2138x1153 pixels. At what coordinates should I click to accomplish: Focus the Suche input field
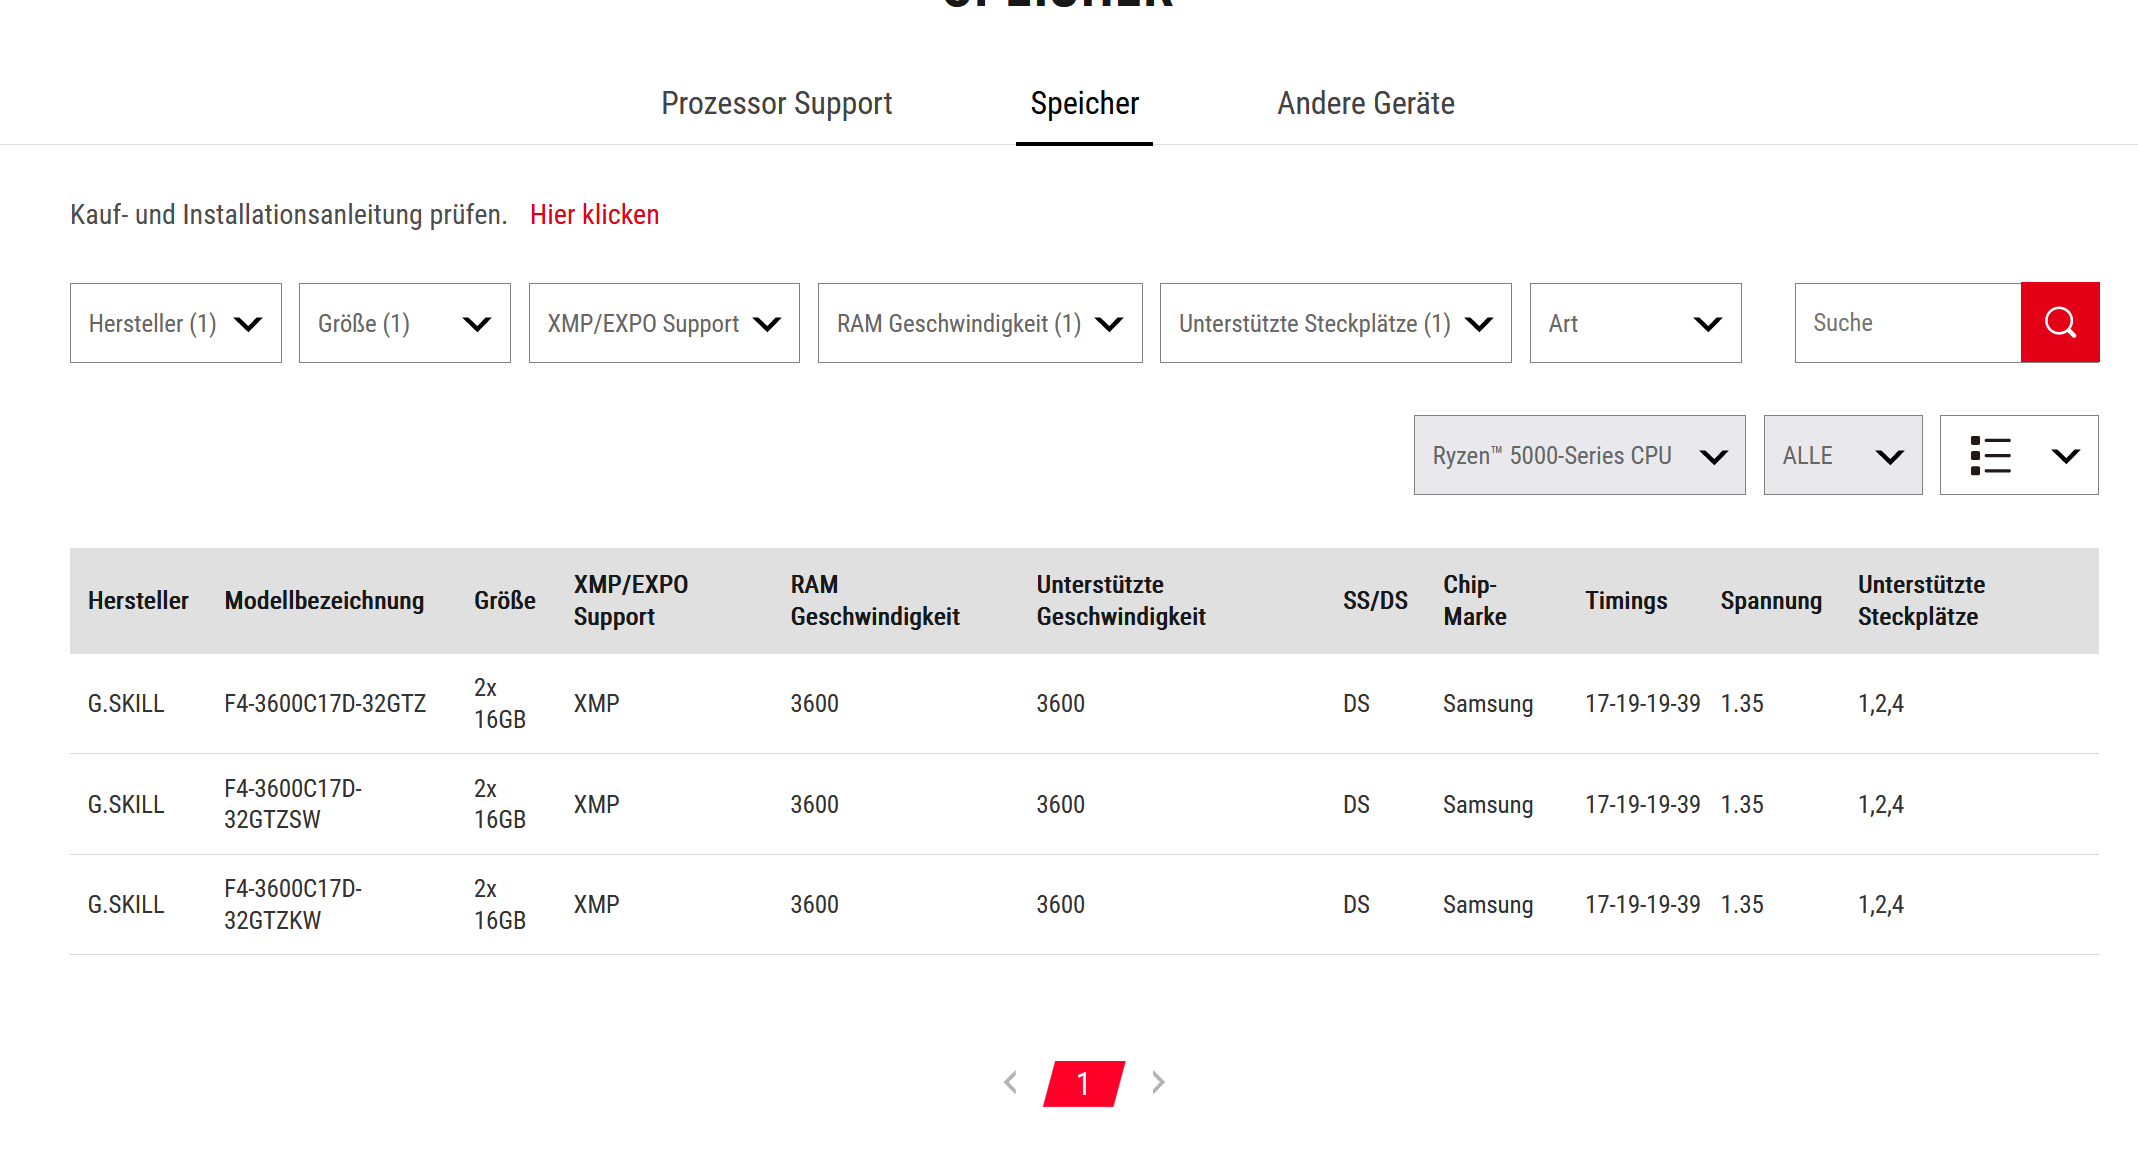click(1906, 322)
